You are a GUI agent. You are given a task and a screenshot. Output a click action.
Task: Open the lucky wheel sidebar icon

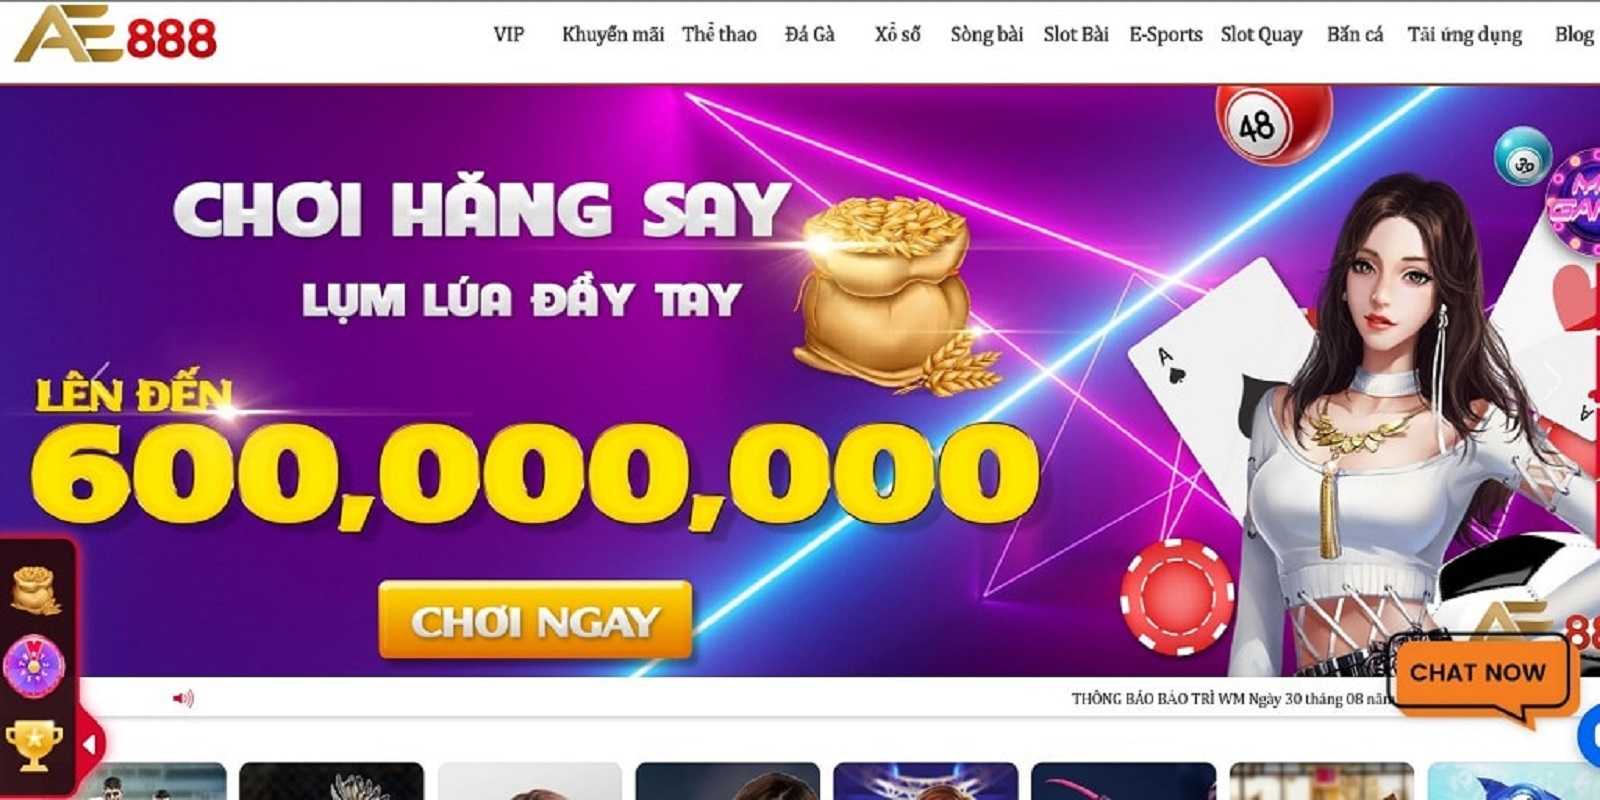34,665
